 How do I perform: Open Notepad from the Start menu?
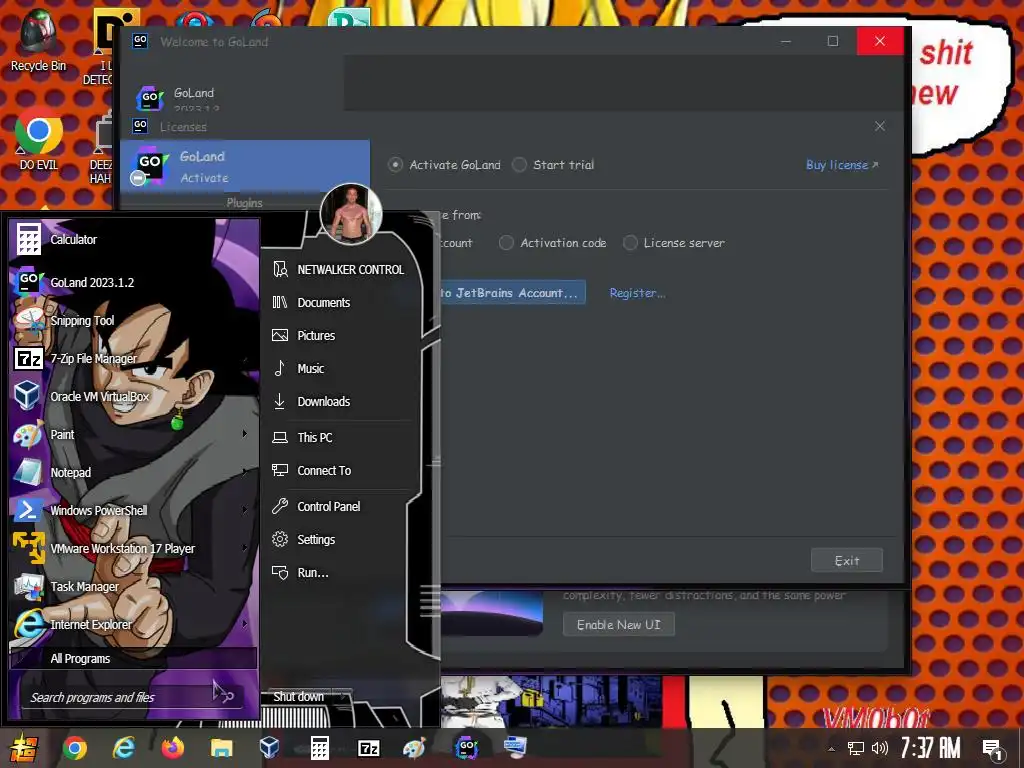pos(134,472)
